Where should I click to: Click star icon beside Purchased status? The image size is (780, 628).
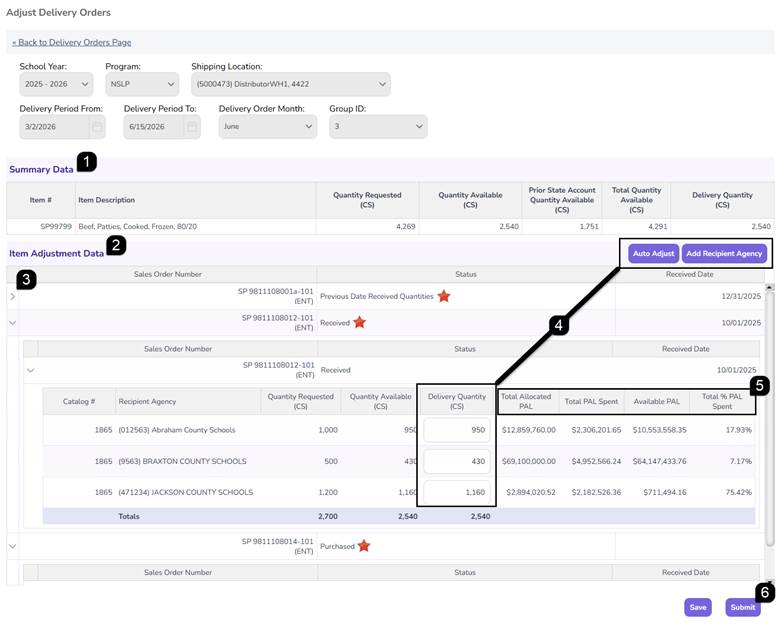364,546
